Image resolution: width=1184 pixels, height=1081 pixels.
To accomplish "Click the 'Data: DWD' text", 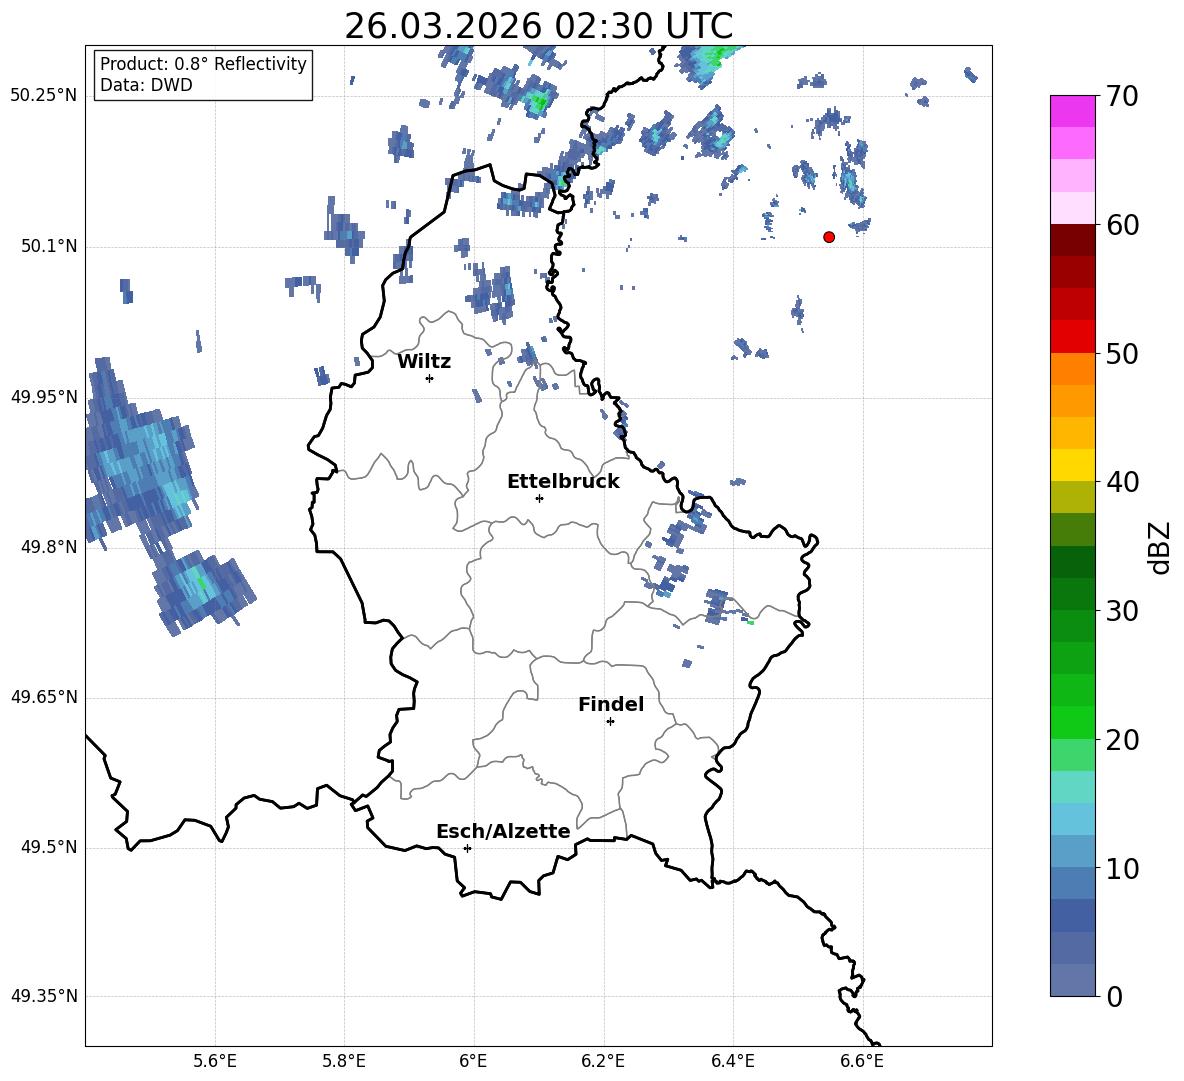I will [x=146, y=85].
